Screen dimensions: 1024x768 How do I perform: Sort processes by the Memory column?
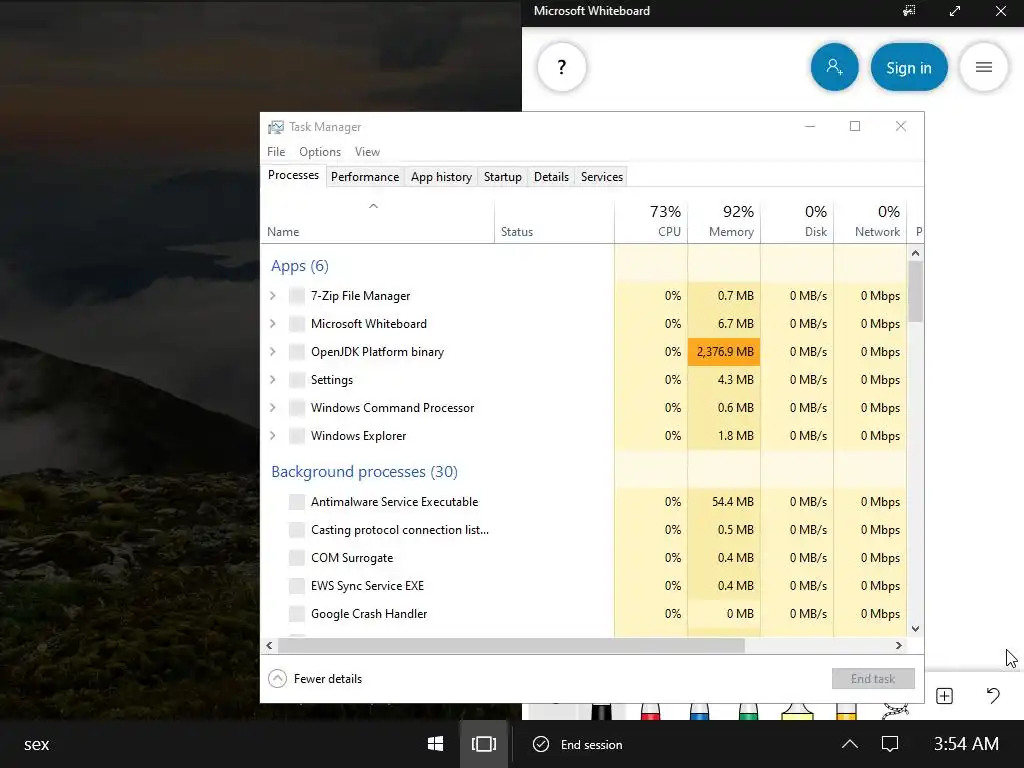point(724,221)
